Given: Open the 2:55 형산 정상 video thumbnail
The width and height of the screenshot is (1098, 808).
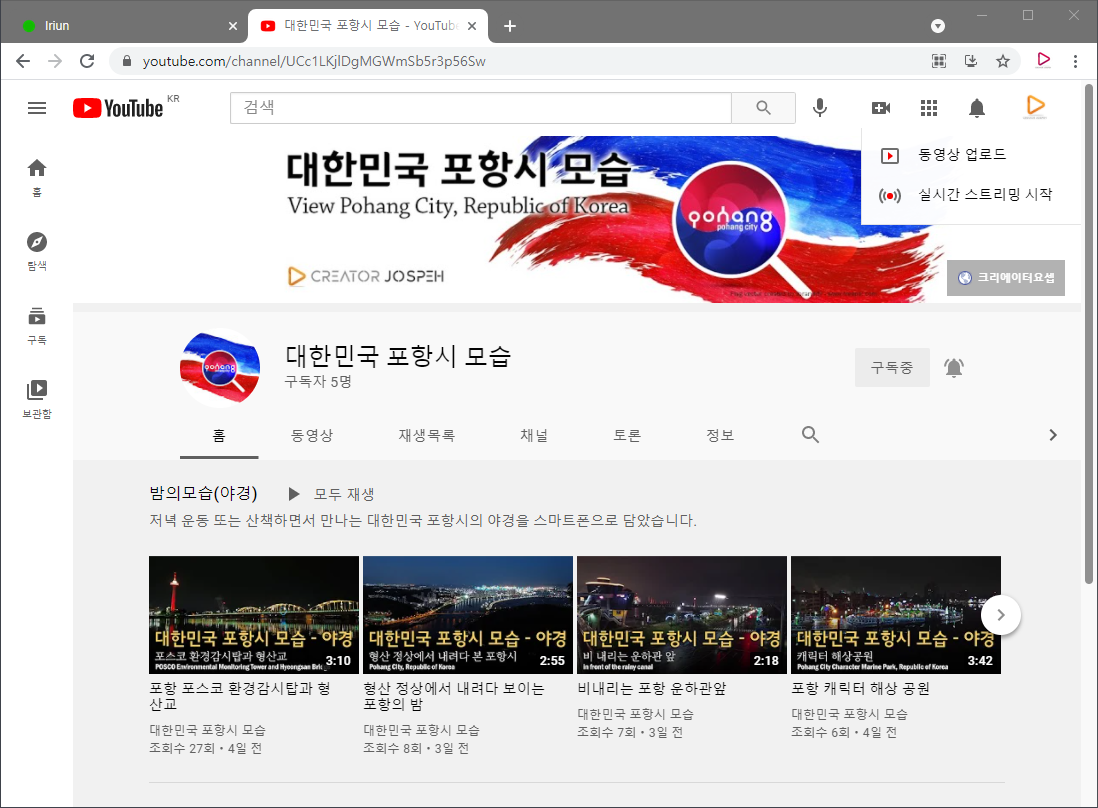Looking at the screenshot, I should click(x=468, y=615).
